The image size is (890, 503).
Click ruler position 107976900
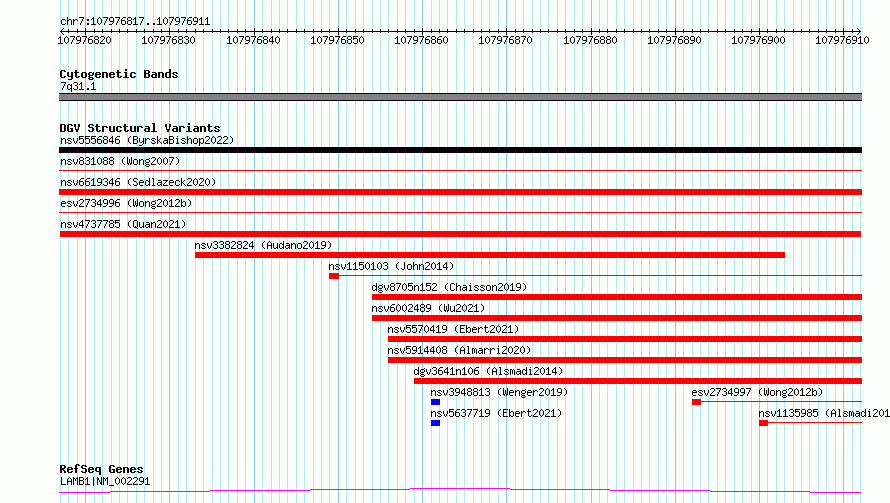(x=758, y=40)
